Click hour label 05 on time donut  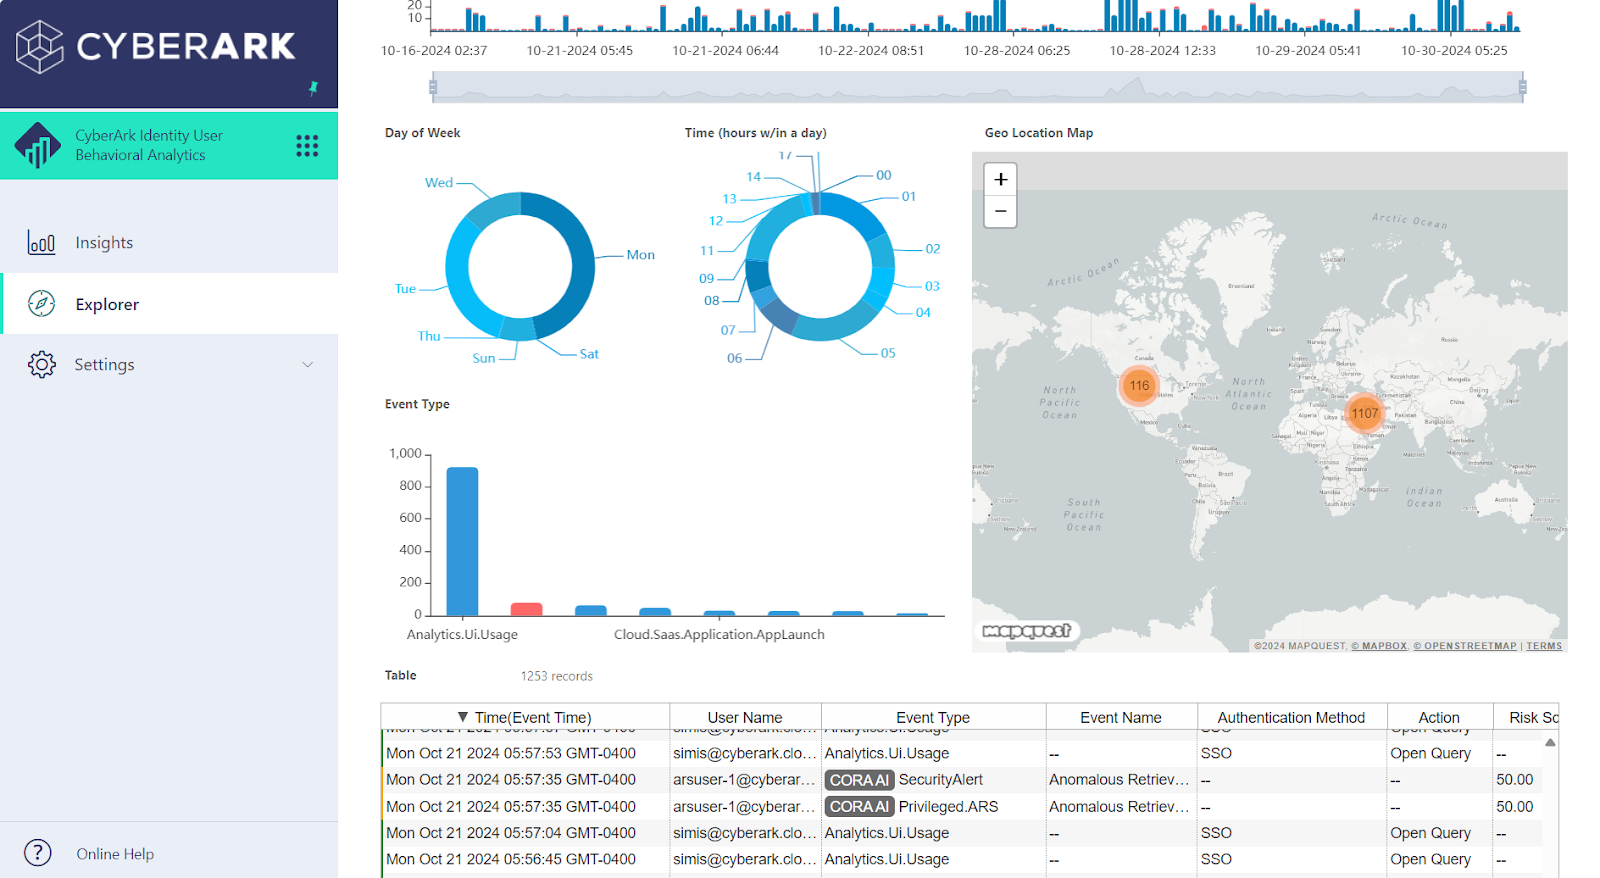(x=888, y=353)
